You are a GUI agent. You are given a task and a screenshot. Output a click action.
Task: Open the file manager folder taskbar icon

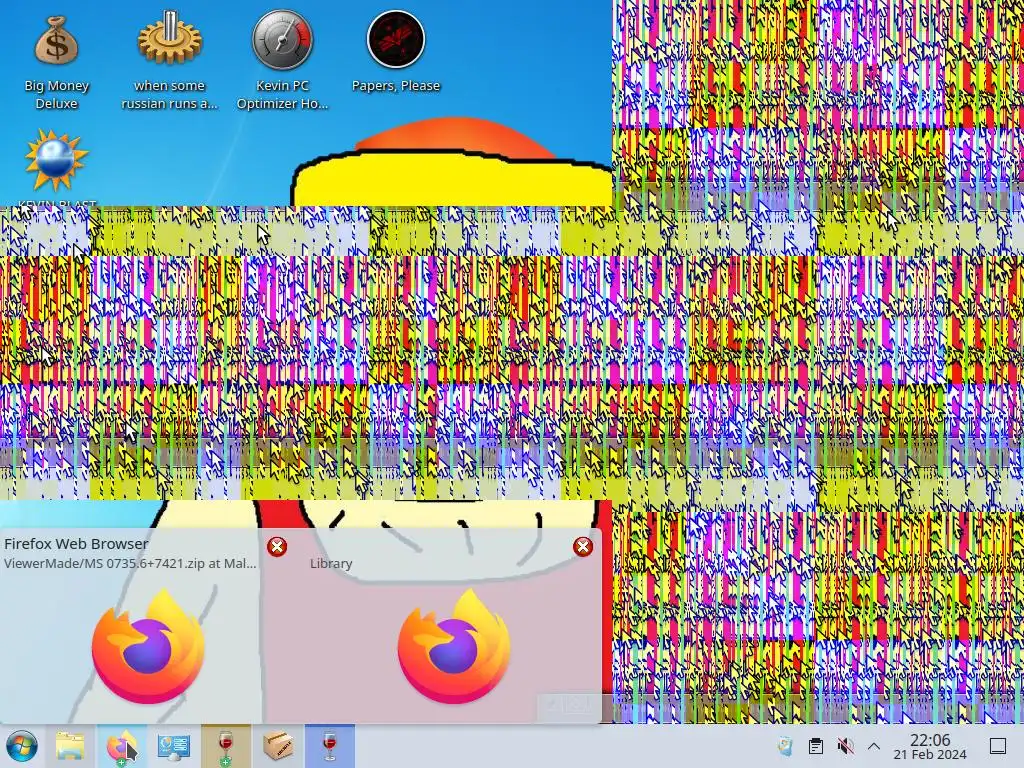(x=70, y=746)
